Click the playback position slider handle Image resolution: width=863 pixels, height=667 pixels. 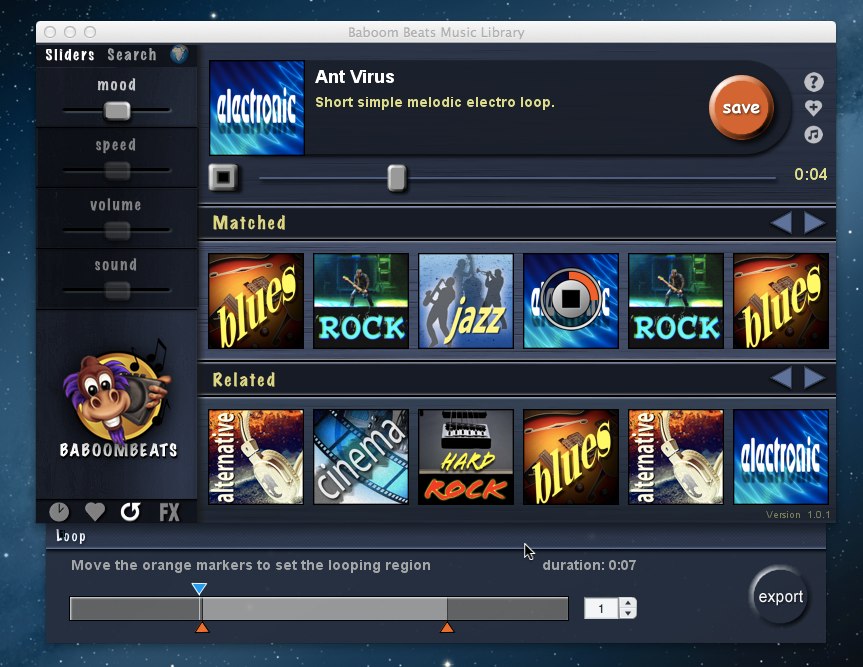click(x=397, y=178)
